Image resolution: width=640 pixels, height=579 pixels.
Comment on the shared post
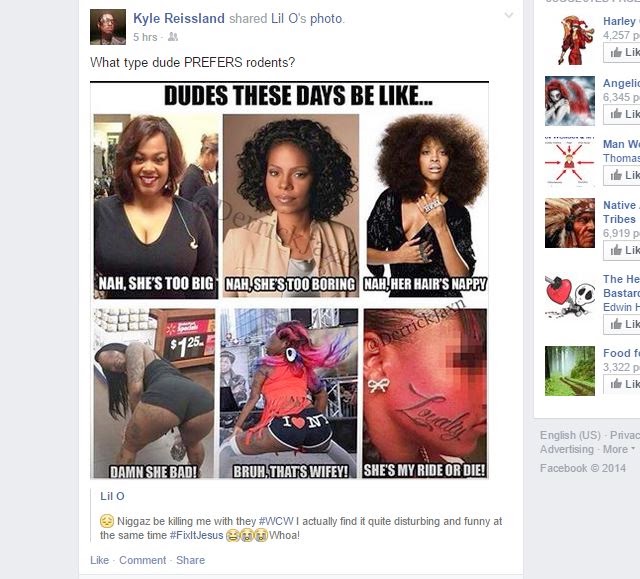click(142, 560)
